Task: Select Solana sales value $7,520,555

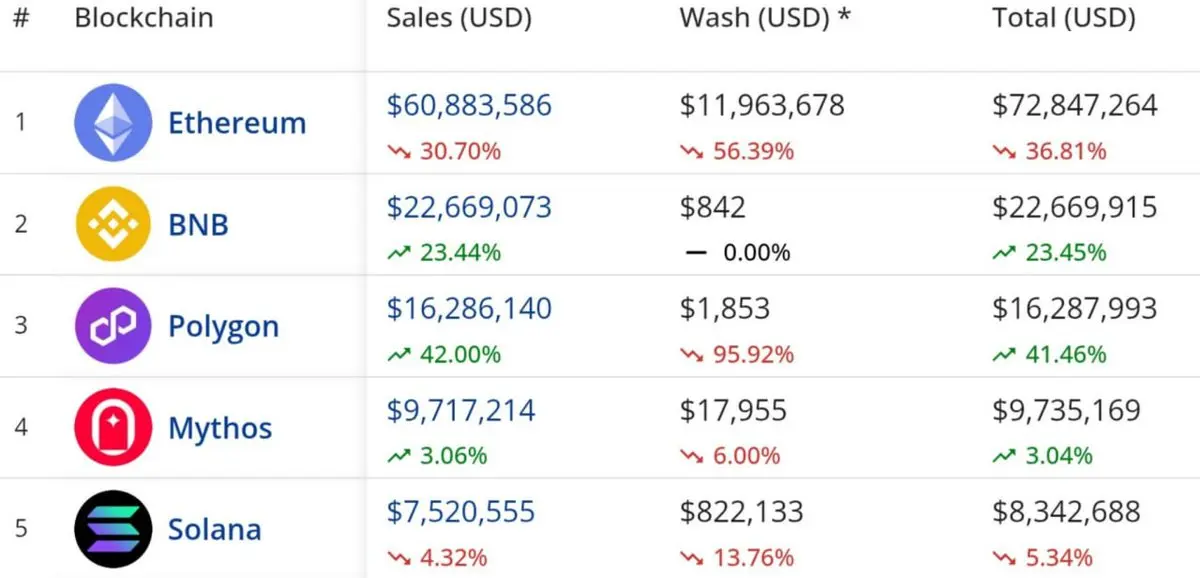Action: pyautogui.click(x=461, y=512)
